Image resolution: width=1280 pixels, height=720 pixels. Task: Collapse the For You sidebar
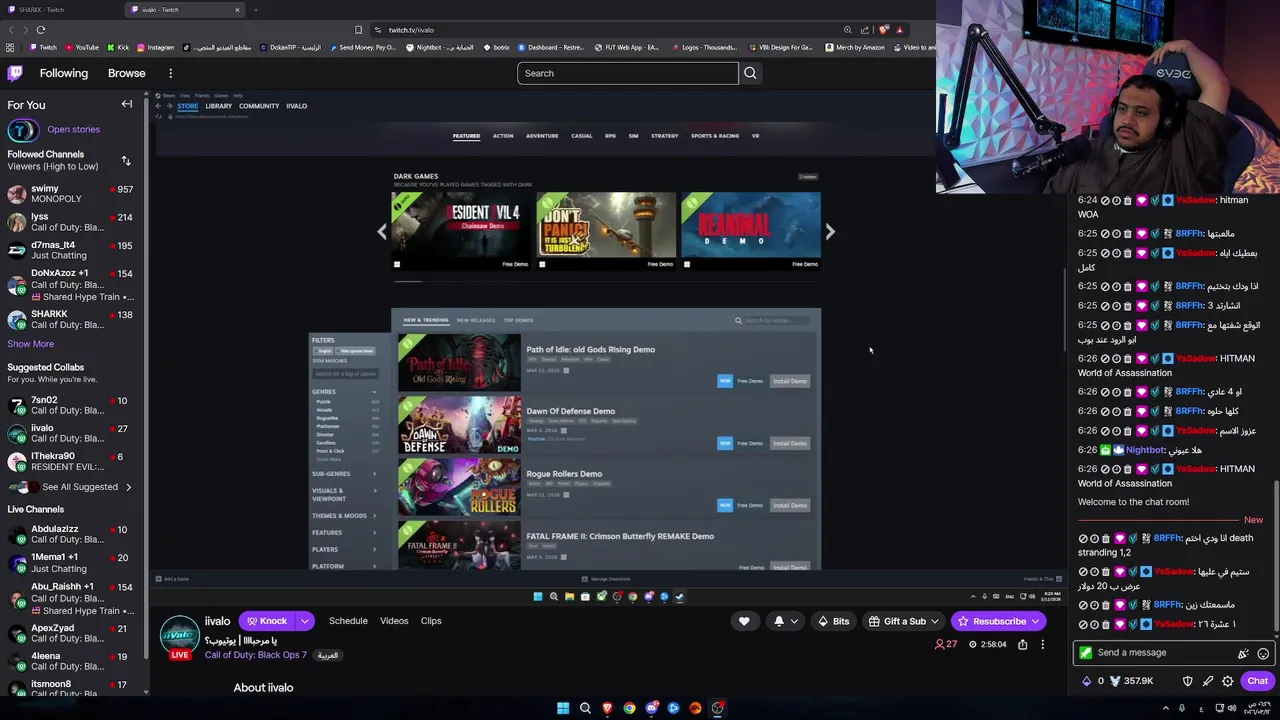[x=127, y=104]
